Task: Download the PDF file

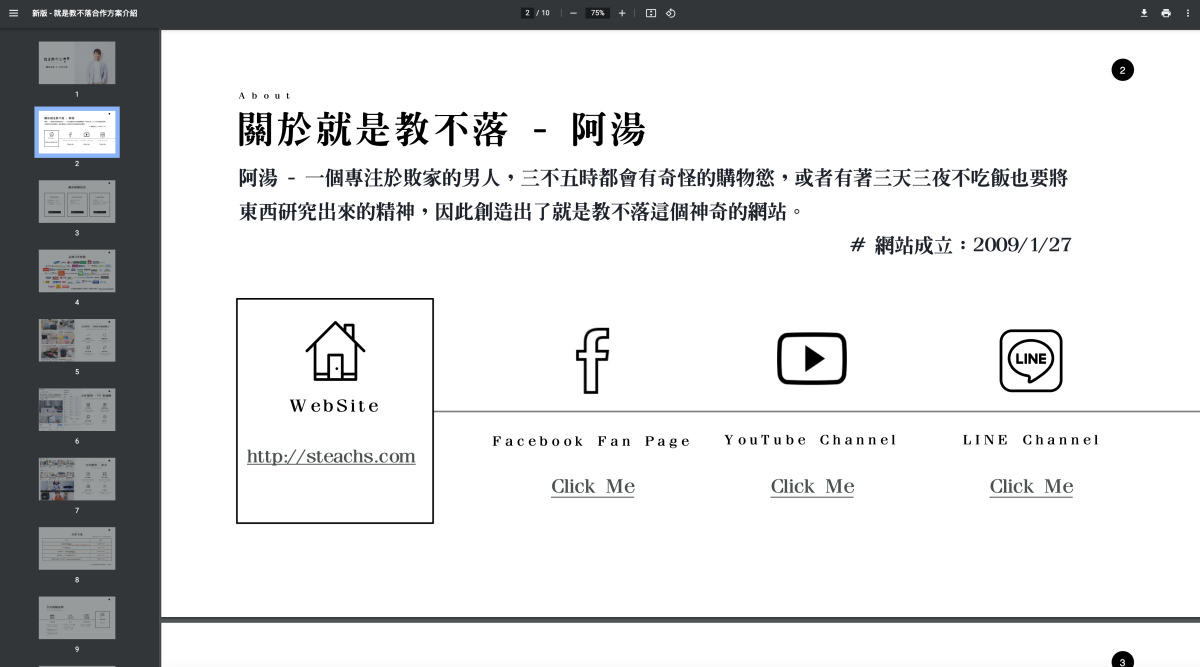Action: 1144,13
